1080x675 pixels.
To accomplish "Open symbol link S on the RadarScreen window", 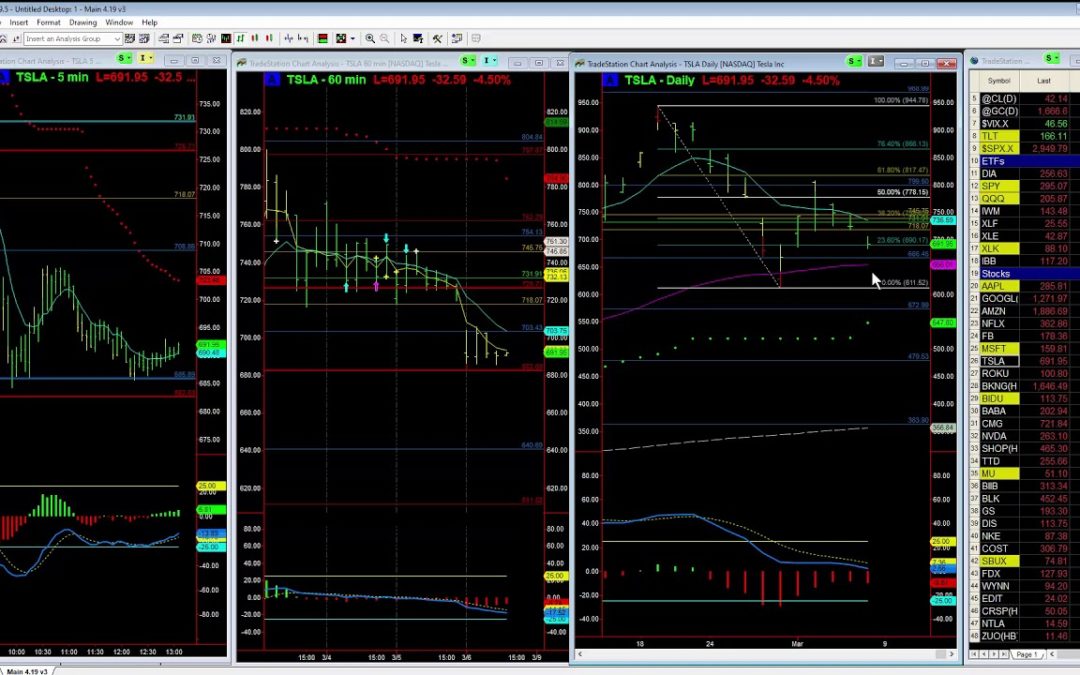I will (x=1051, y=58).
